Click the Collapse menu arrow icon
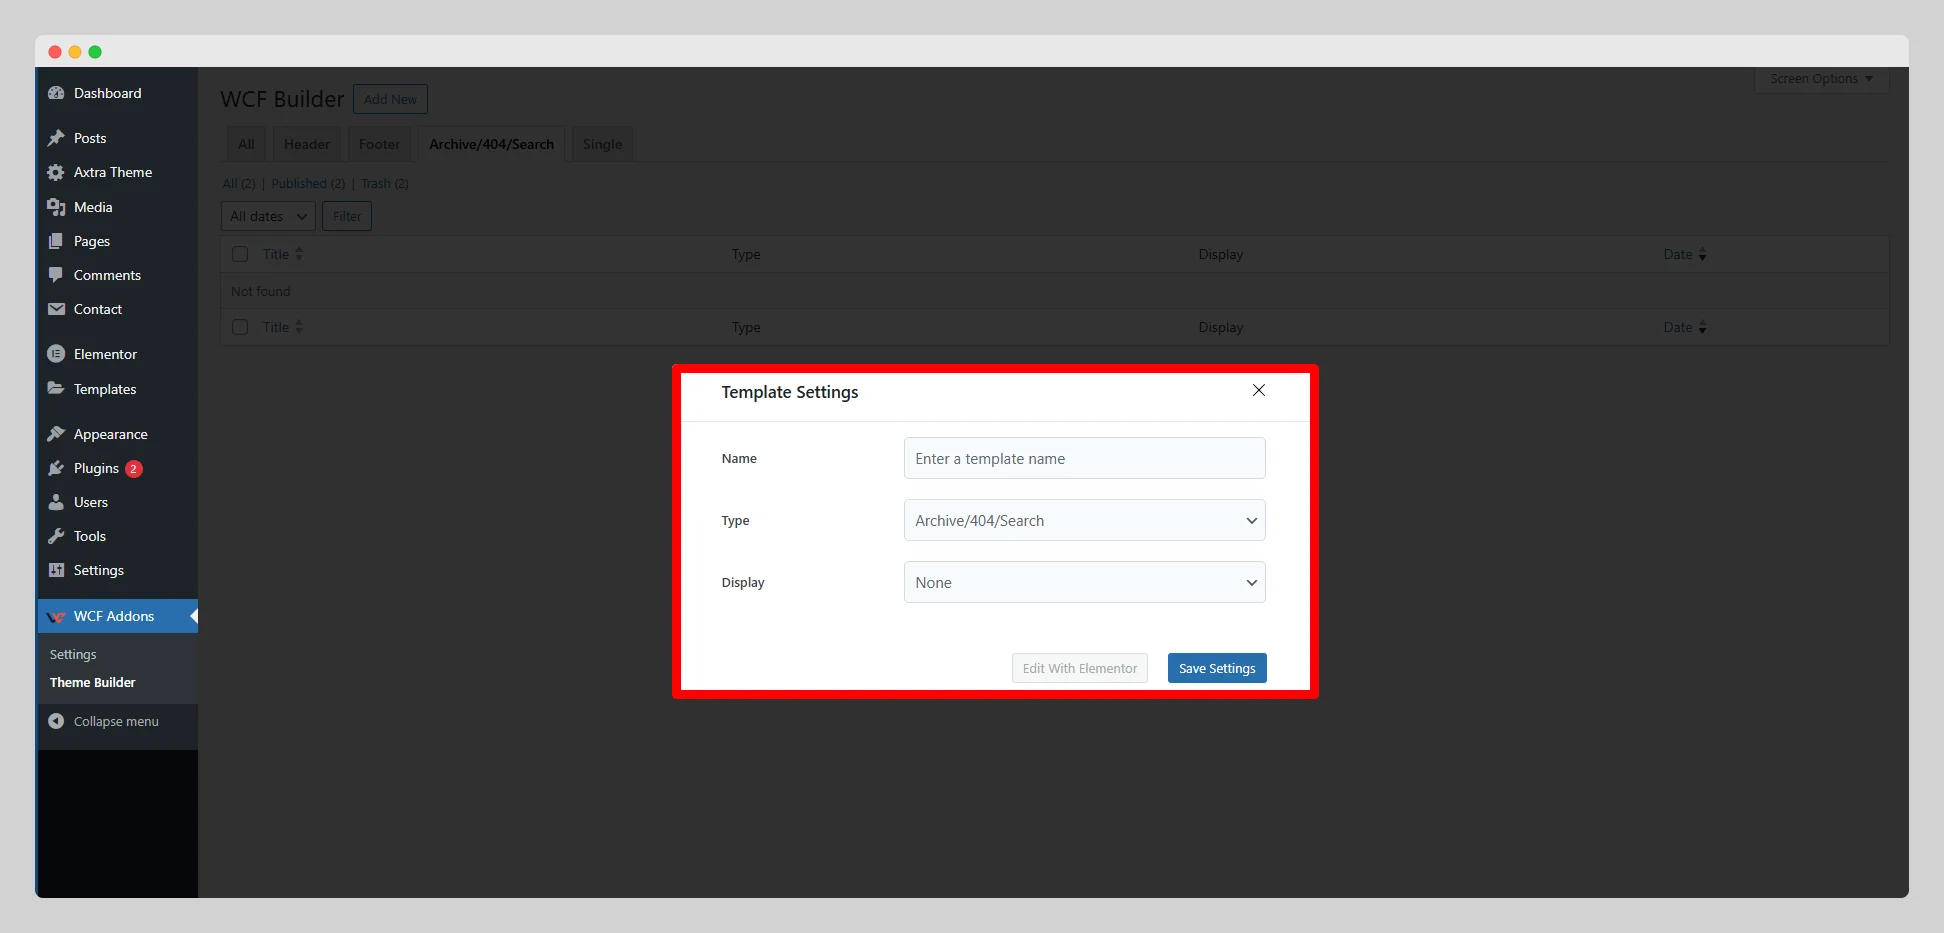The height and width of the screenshot is (933, 1944). 56,721
